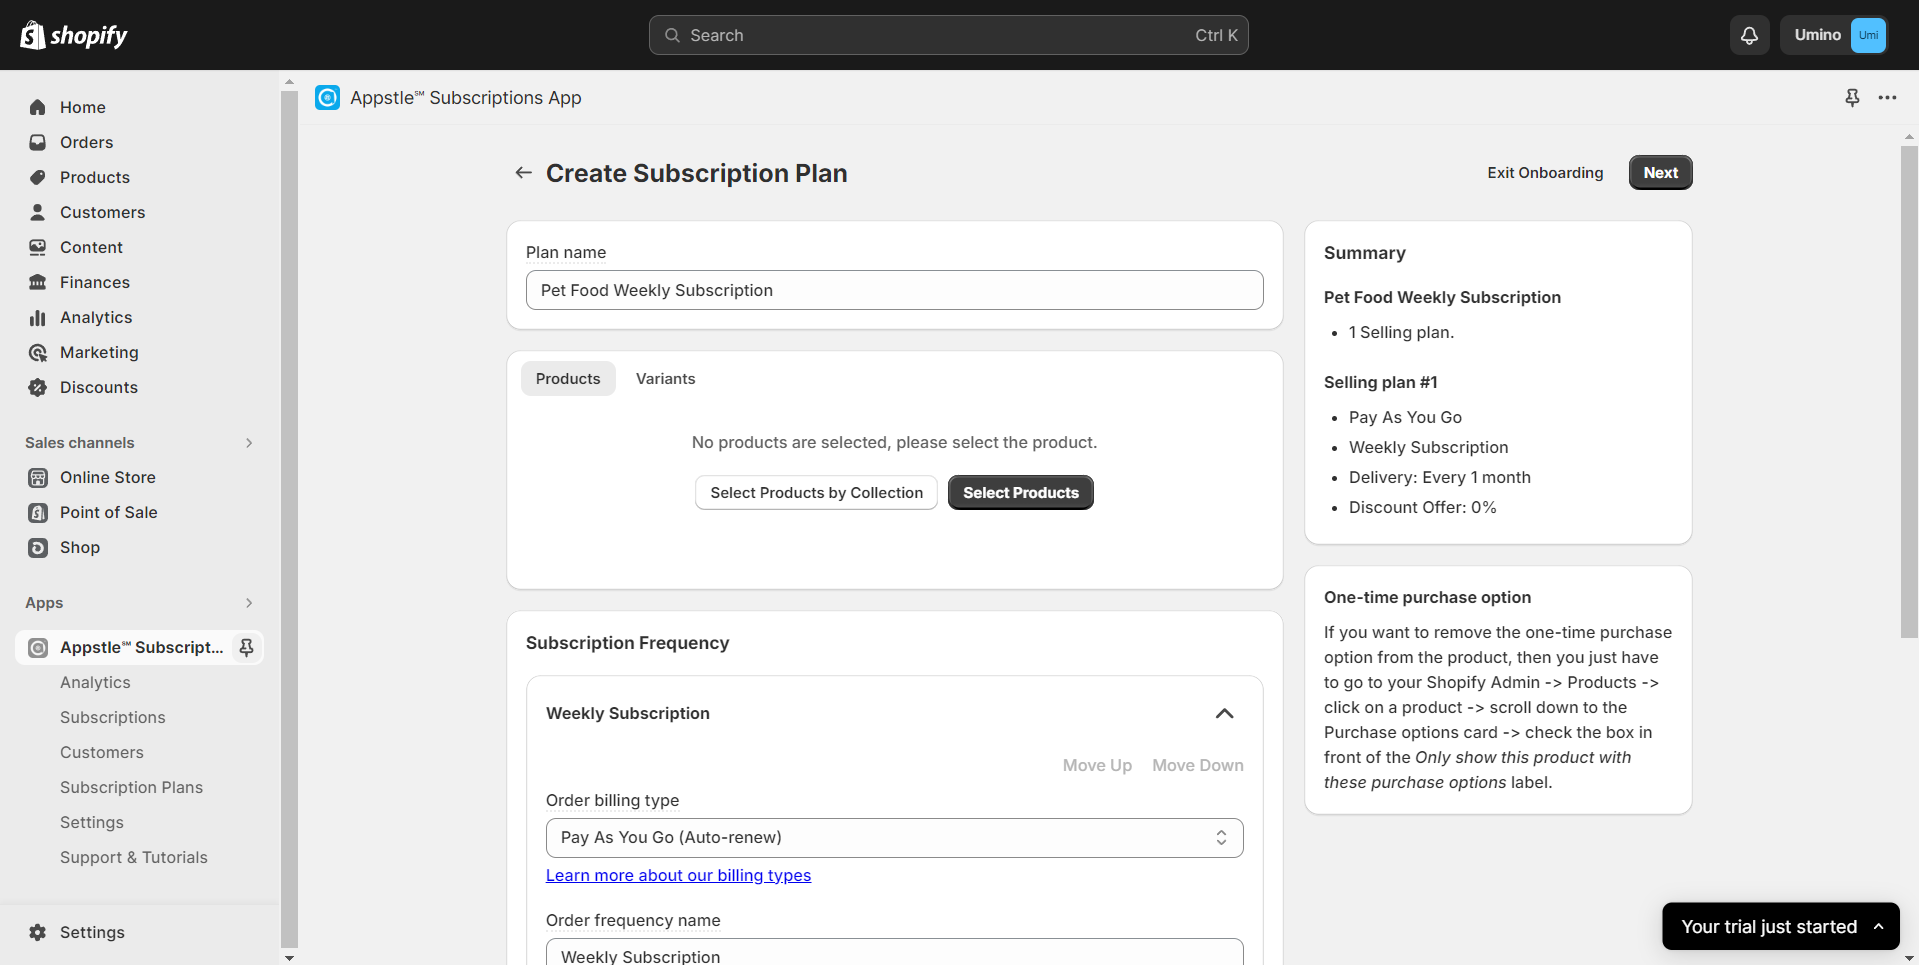Switch to the Variants tab
Image resolution: width=1919 pixels, height=965 pixels.
[x=665, y=379]
